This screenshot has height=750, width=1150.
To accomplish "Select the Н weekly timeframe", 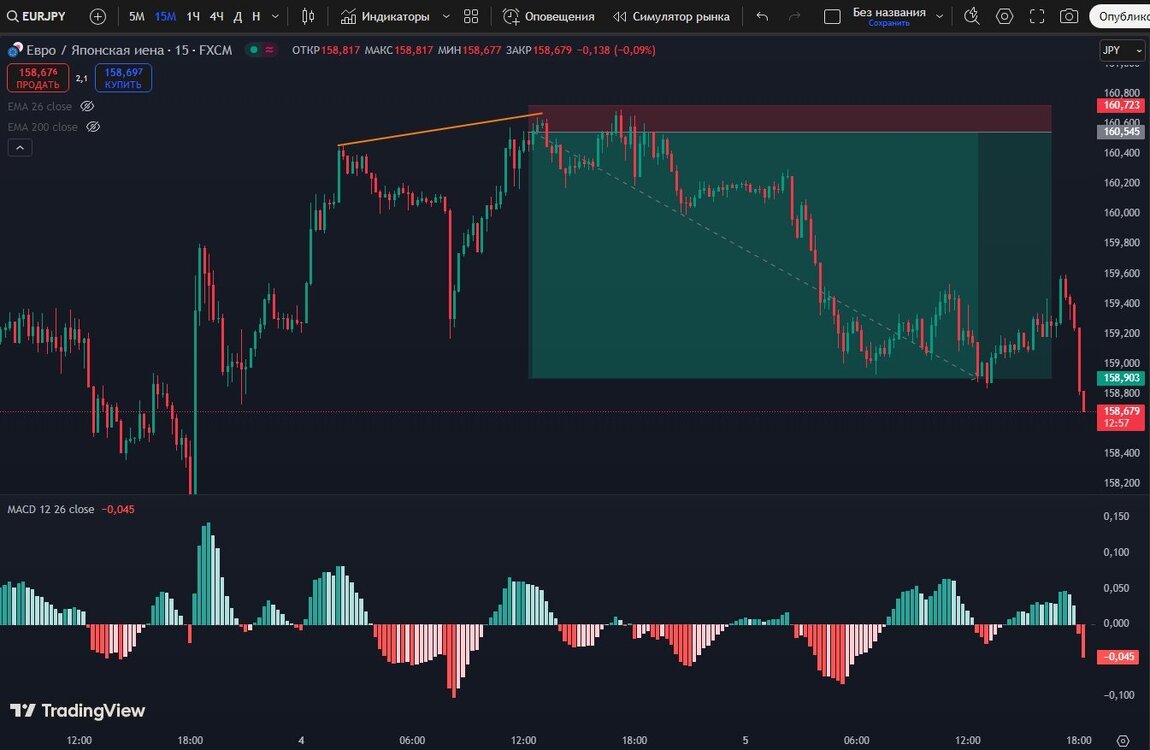I will (256, 16).
